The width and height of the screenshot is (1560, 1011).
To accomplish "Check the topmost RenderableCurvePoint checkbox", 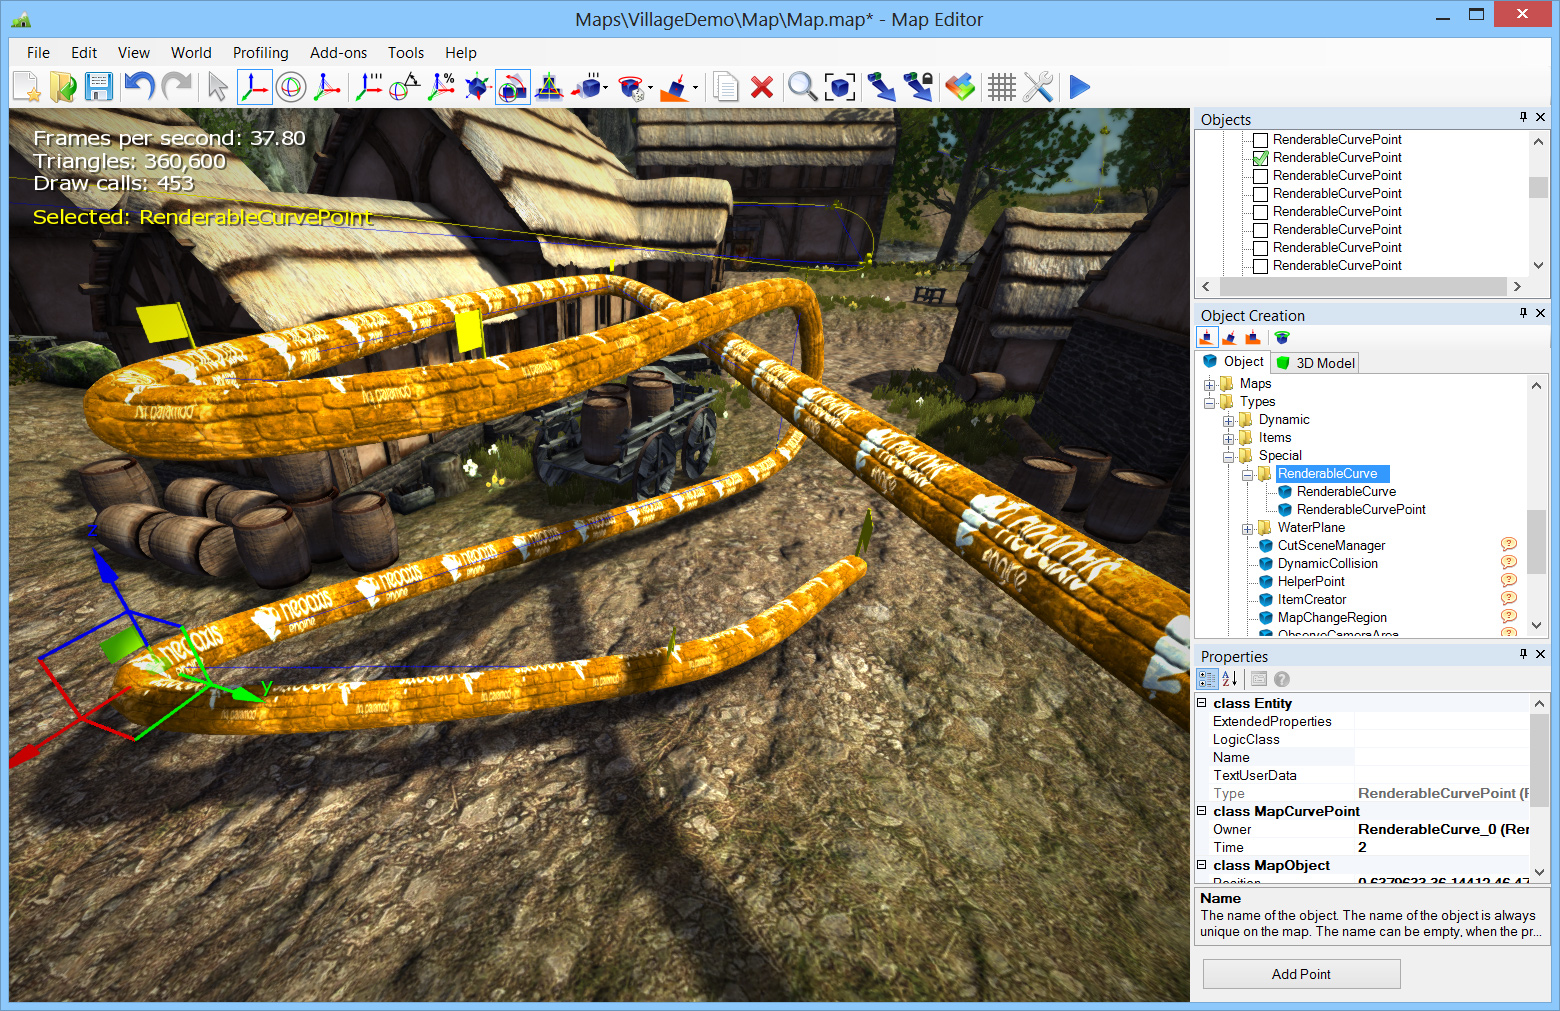I will pyautogui.click(x=1260, y=139).
